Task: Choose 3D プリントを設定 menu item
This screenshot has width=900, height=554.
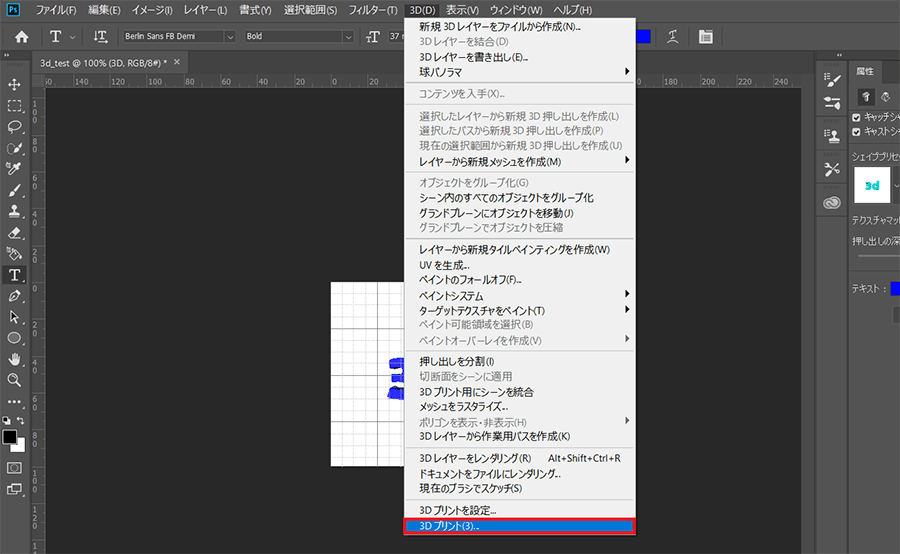Action: coord(520,510)
